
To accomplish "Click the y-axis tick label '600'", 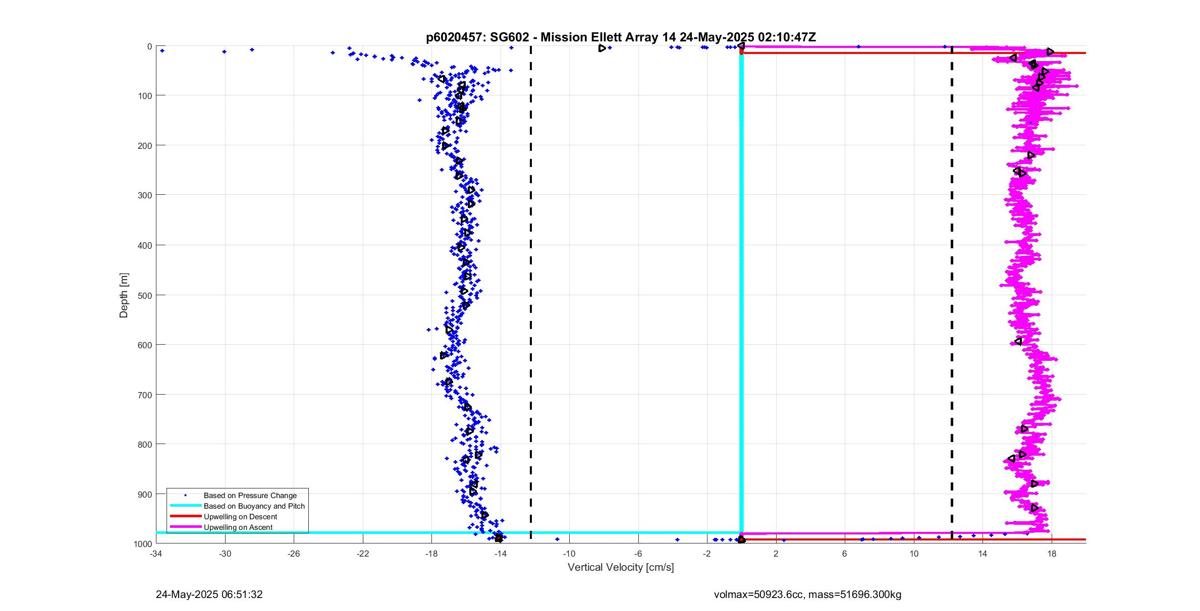I will tap(144, 345).
